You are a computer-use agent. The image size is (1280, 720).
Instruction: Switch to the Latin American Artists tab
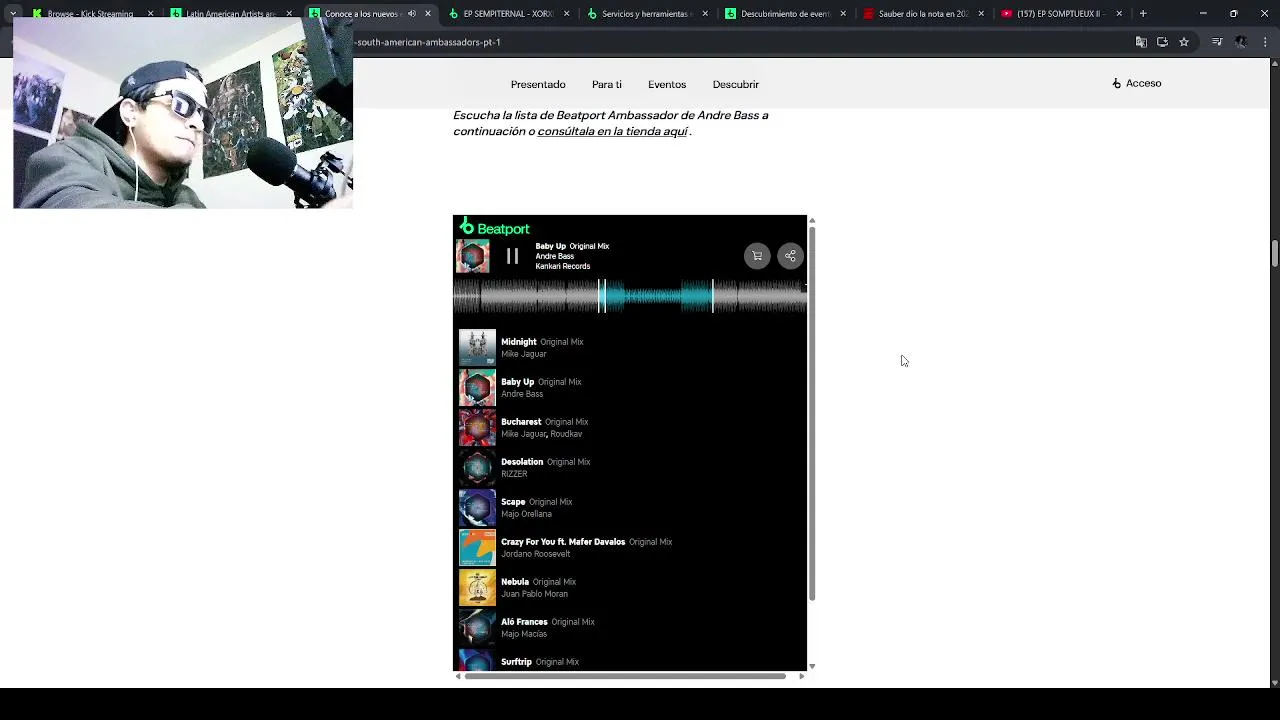pos(229,14)
